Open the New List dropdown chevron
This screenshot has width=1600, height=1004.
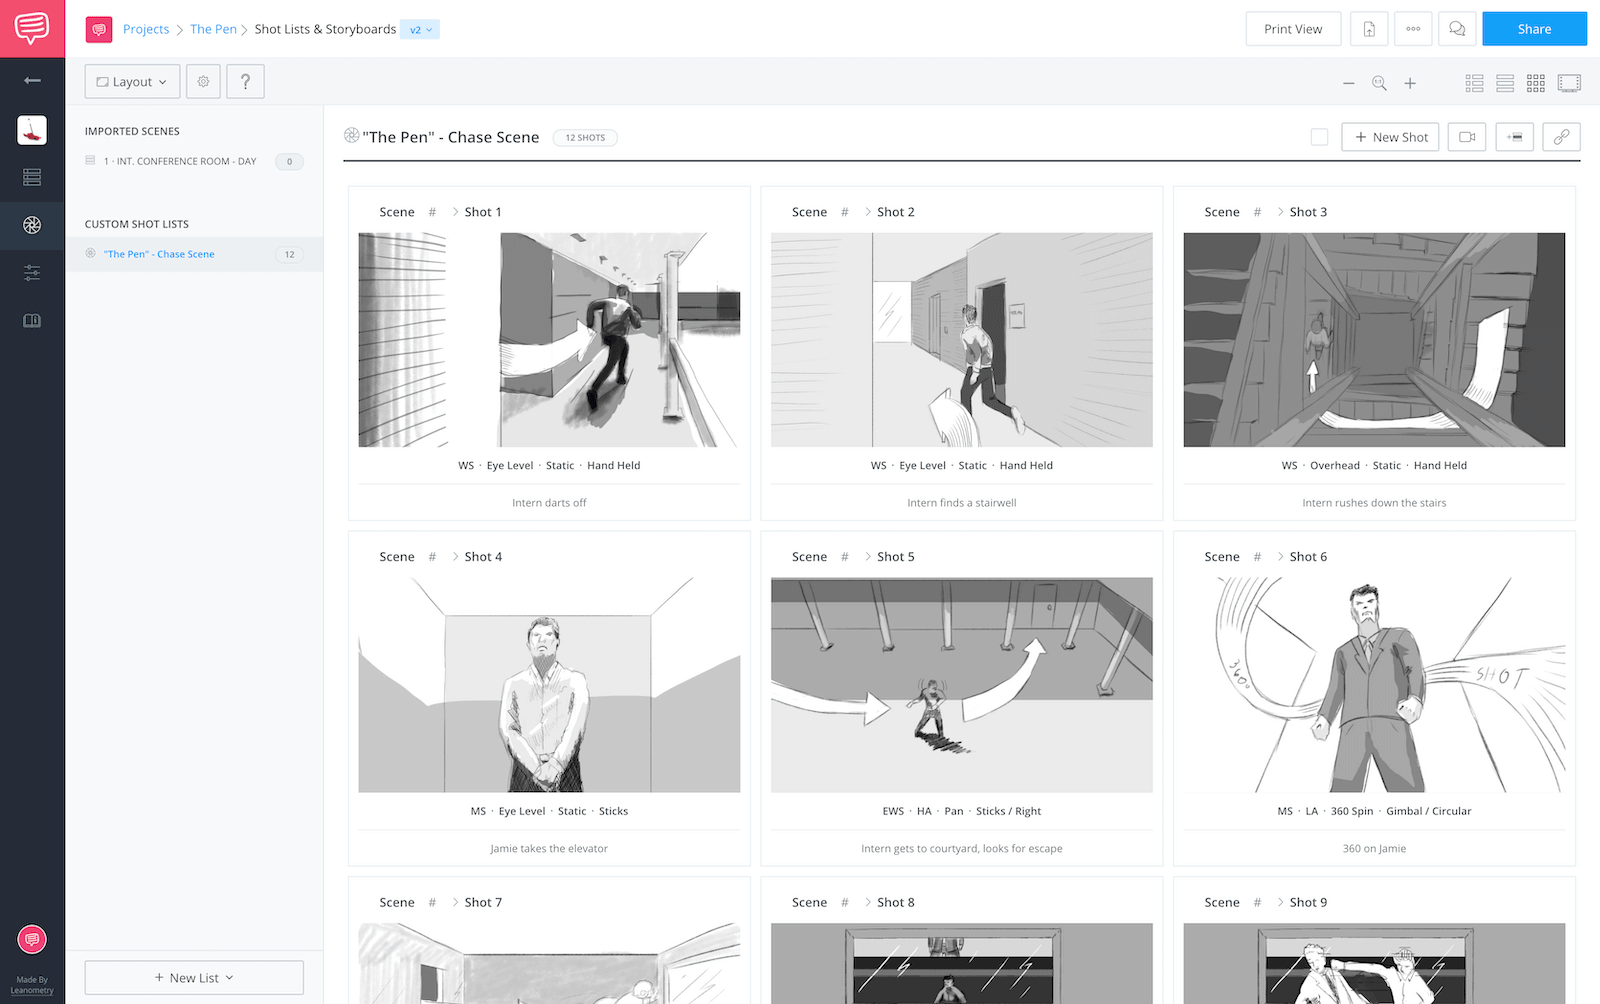231,977
